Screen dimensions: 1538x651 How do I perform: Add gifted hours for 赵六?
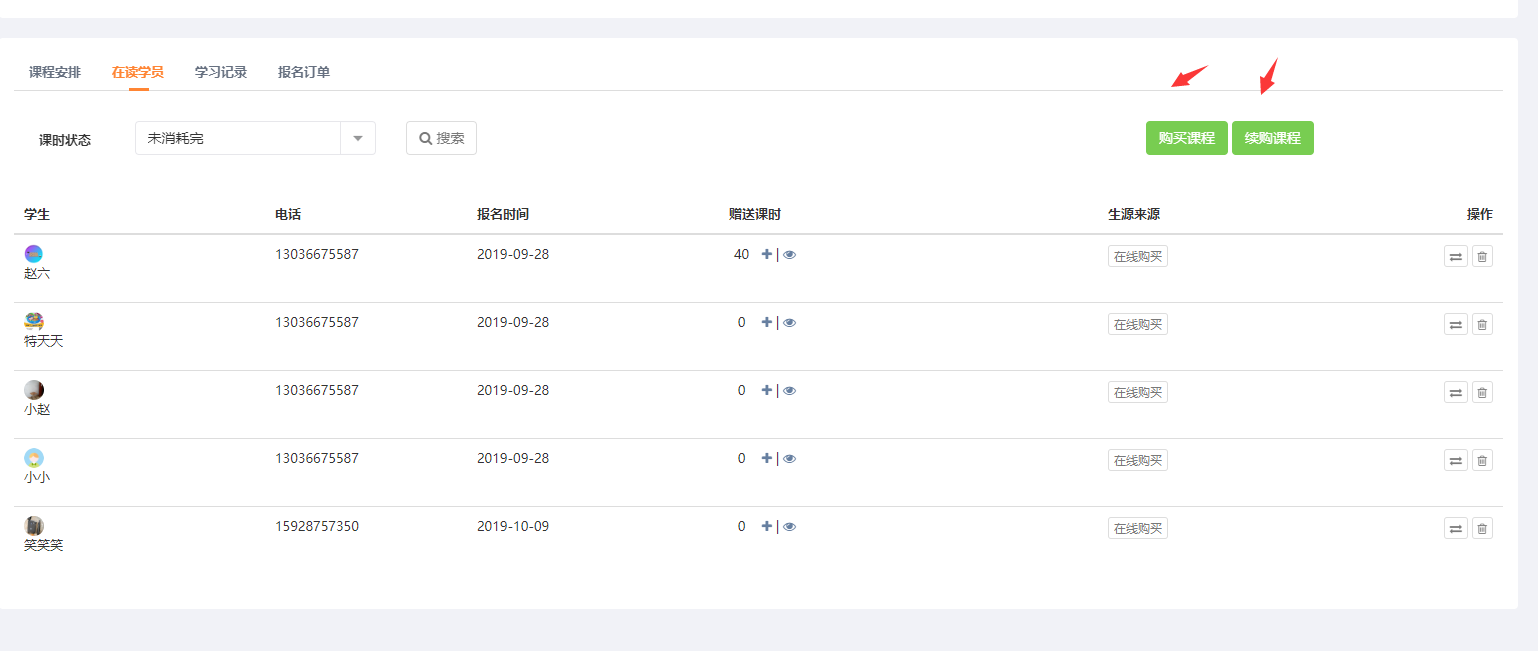pos(767,254)
